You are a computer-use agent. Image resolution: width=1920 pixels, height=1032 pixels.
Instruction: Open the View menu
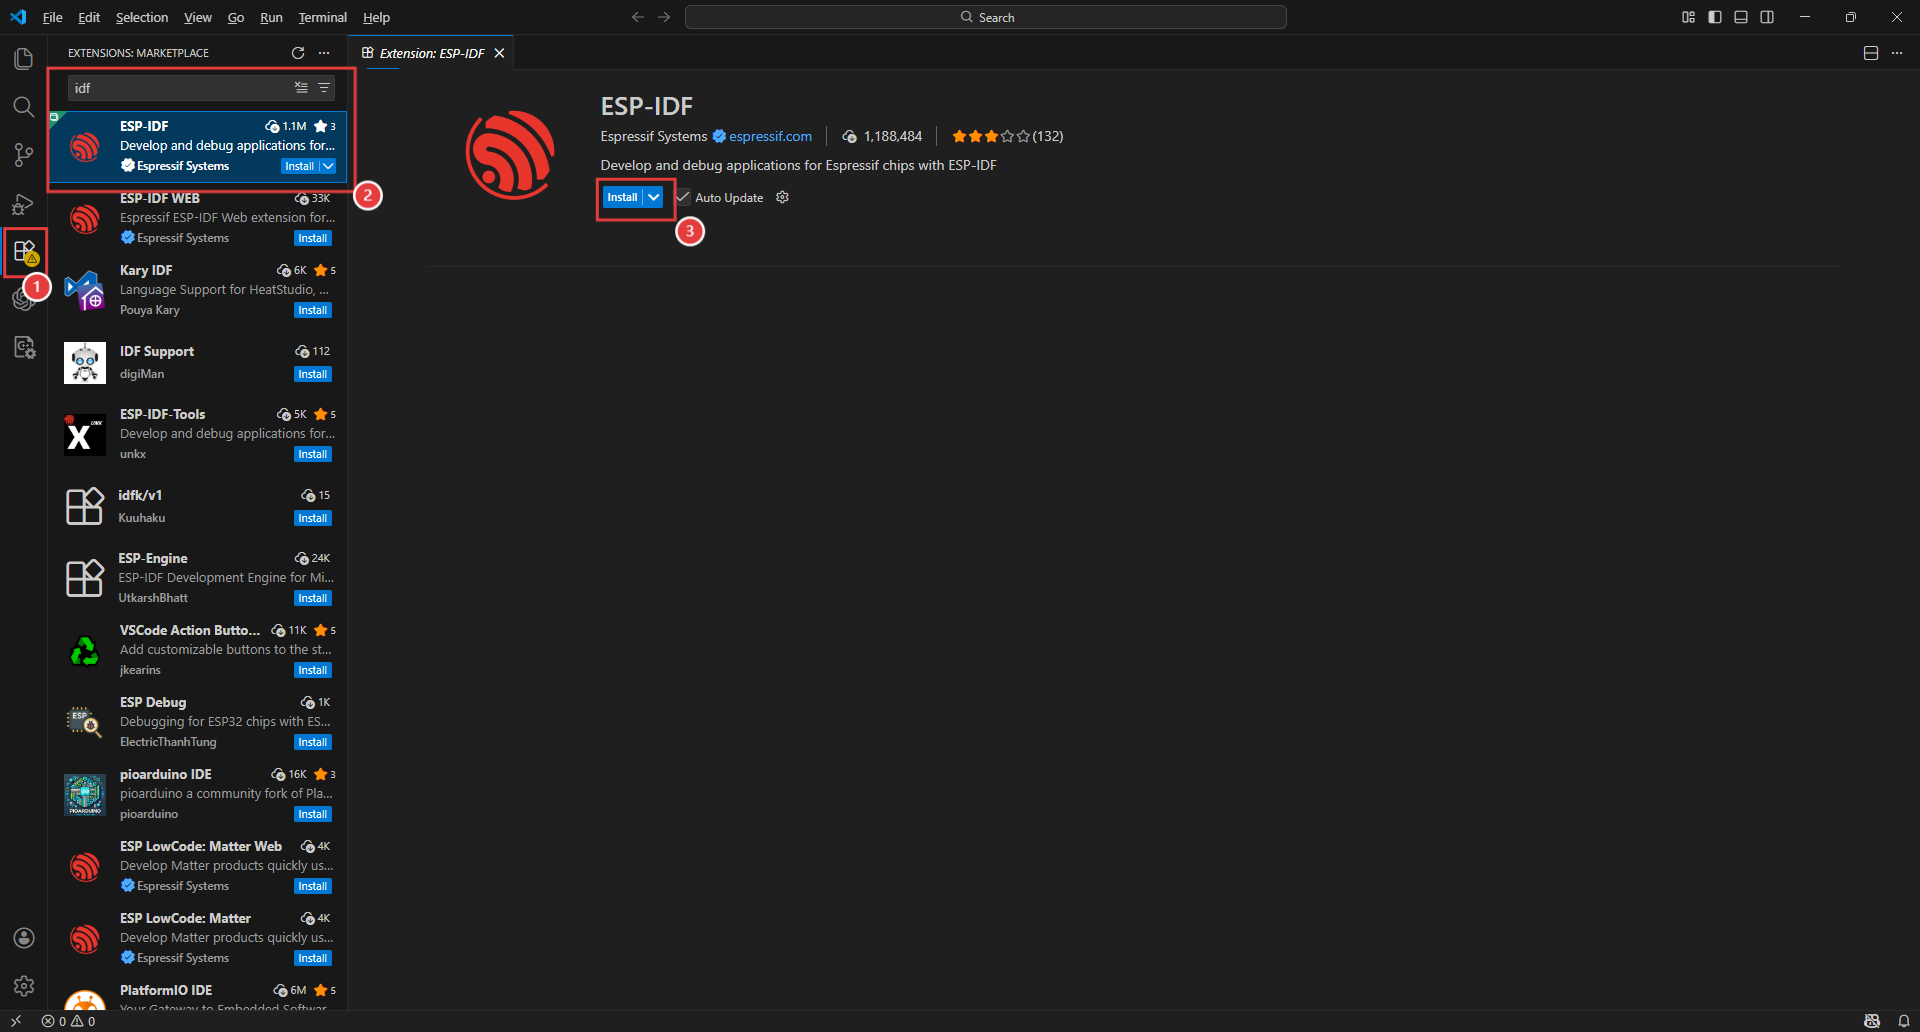point(198,17)
